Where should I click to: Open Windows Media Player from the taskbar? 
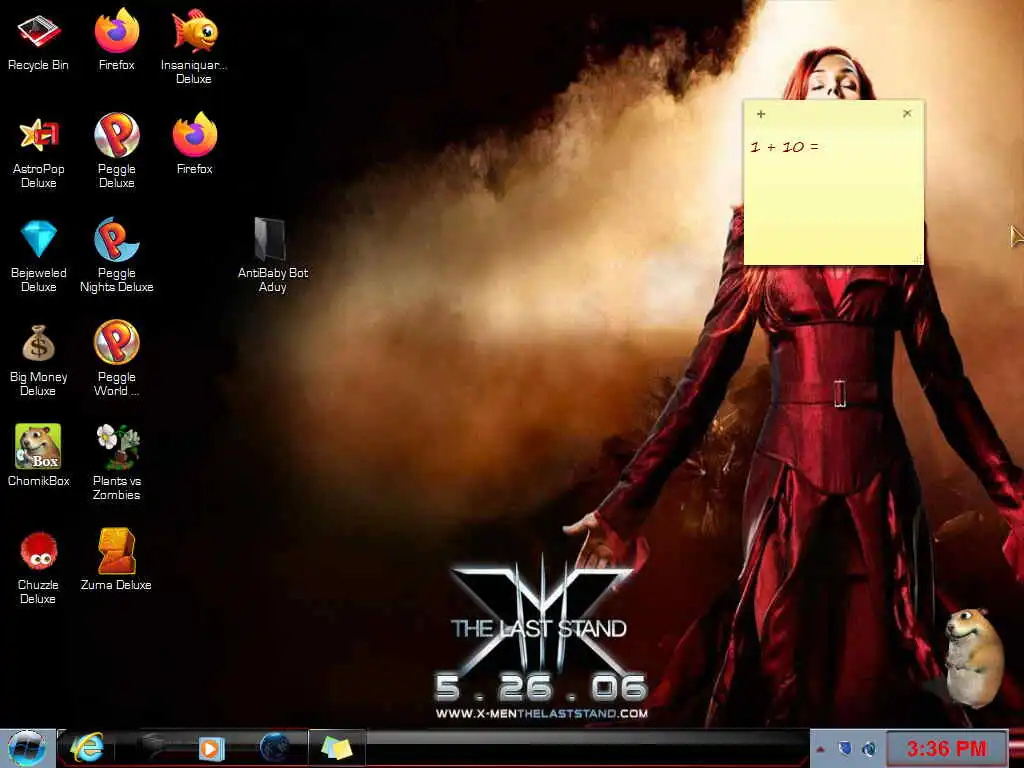[211, 748]
